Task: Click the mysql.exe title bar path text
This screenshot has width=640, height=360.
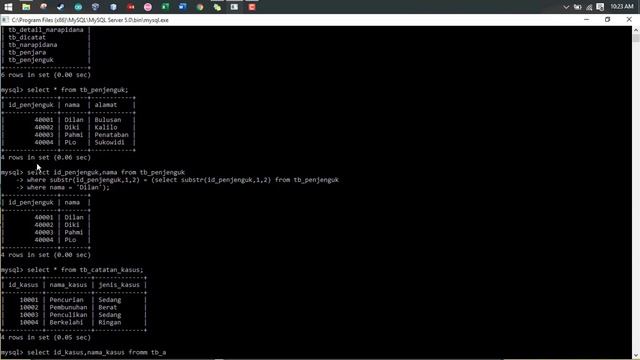Action: 90,20
